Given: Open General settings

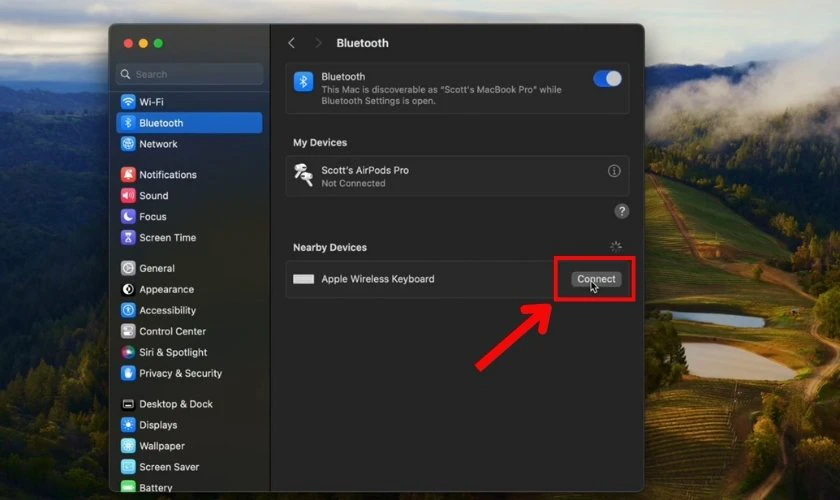Looking at the screenshot, I should [x=189, y=268].
